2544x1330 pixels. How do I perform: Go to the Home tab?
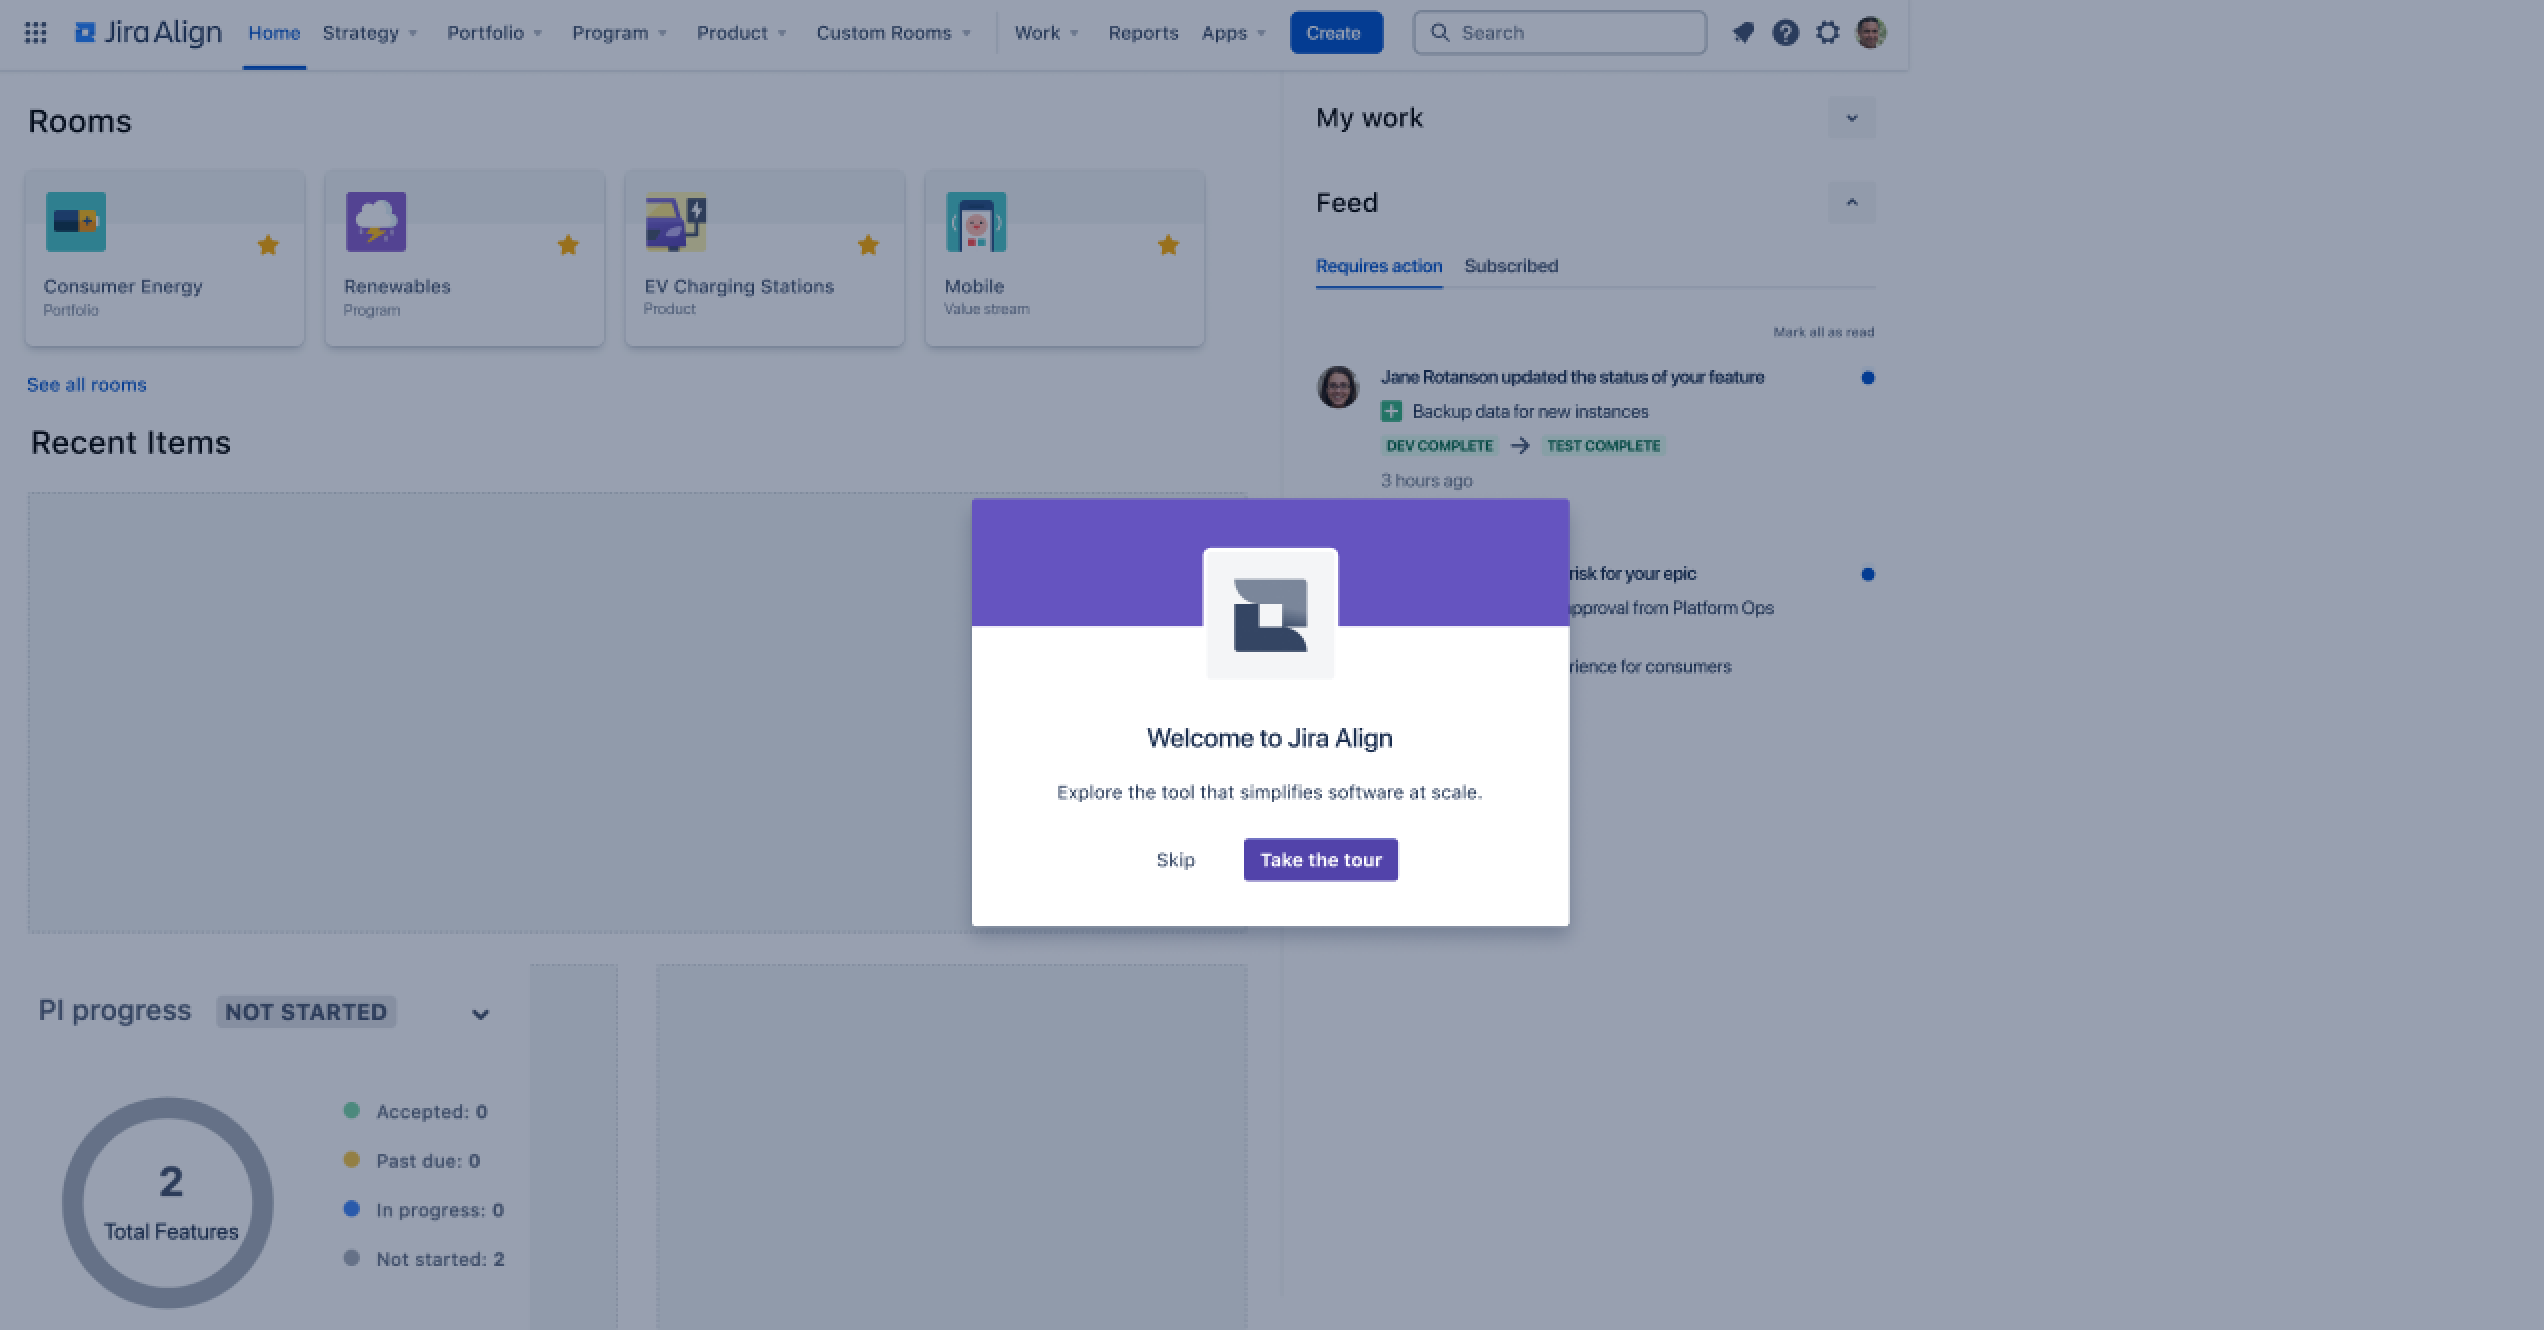[274, 33]
